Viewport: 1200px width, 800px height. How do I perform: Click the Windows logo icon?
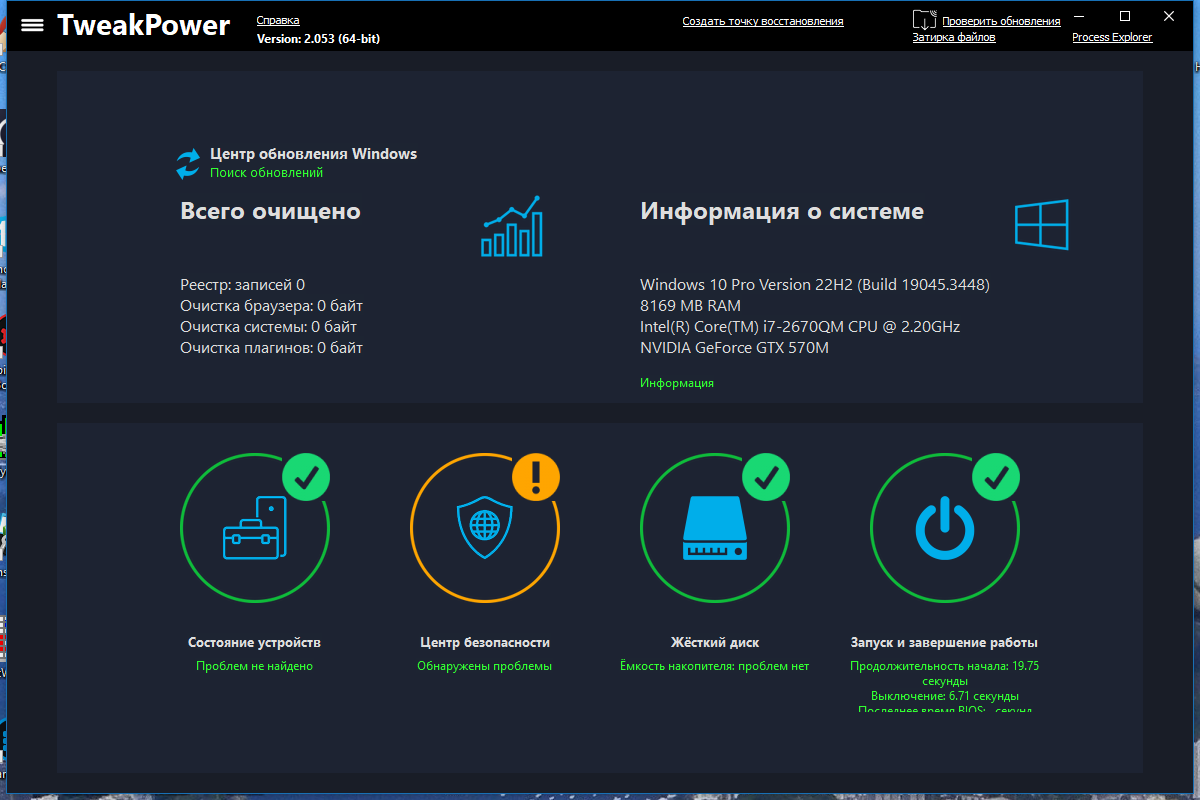tap(1041, 224)
